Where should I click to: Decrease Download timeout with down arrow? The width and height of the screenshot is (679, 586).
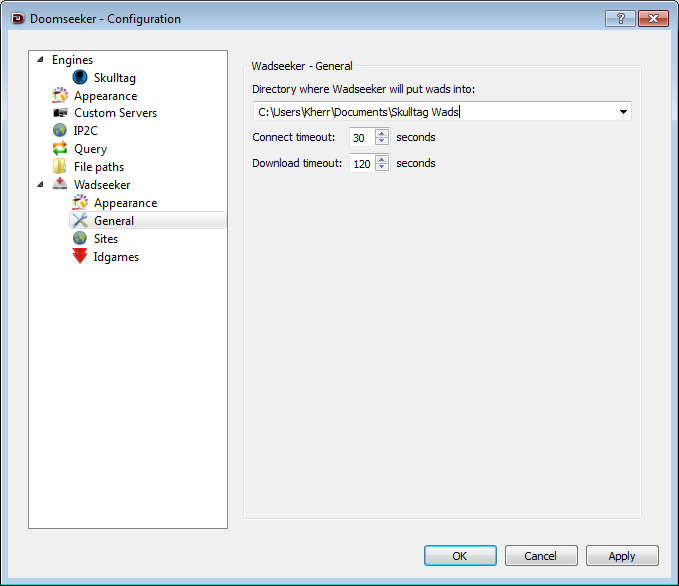click(x=381, y=168)
